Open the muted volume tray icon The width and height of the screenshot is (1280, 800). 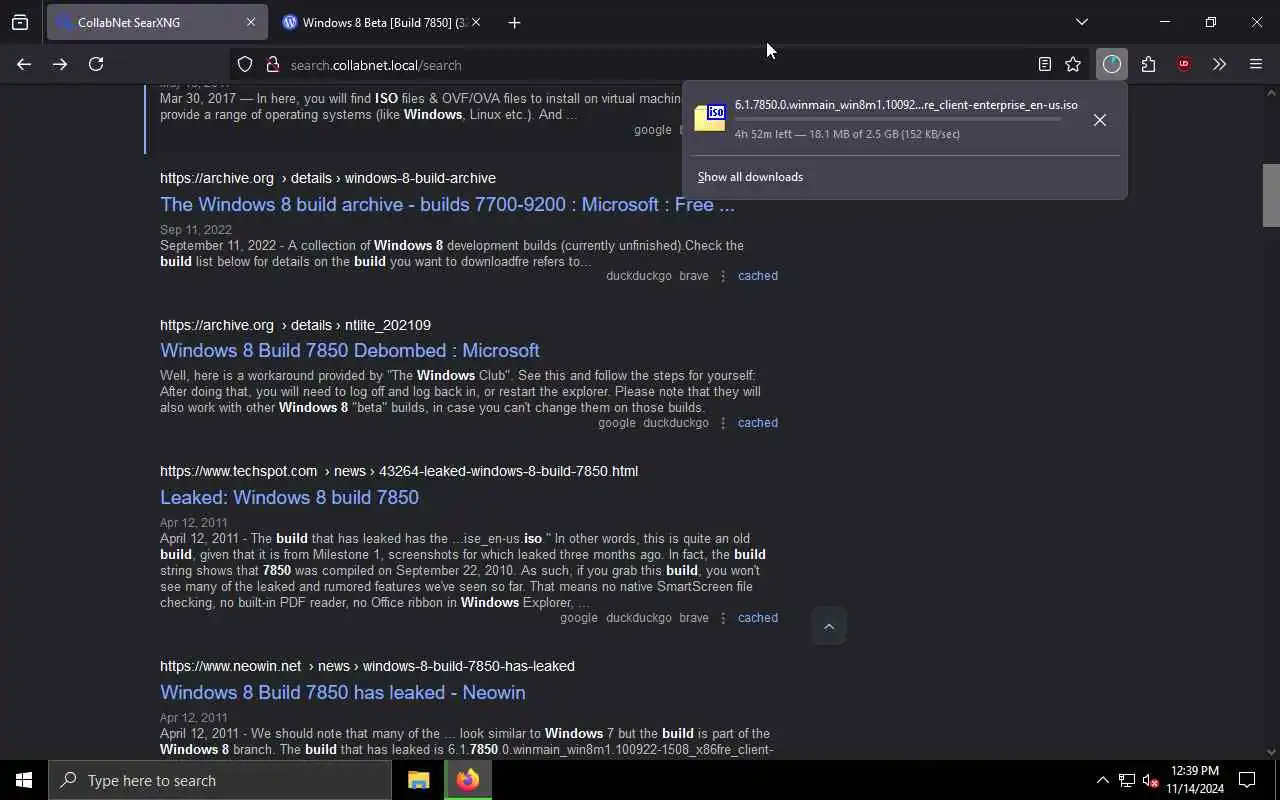1150,780
